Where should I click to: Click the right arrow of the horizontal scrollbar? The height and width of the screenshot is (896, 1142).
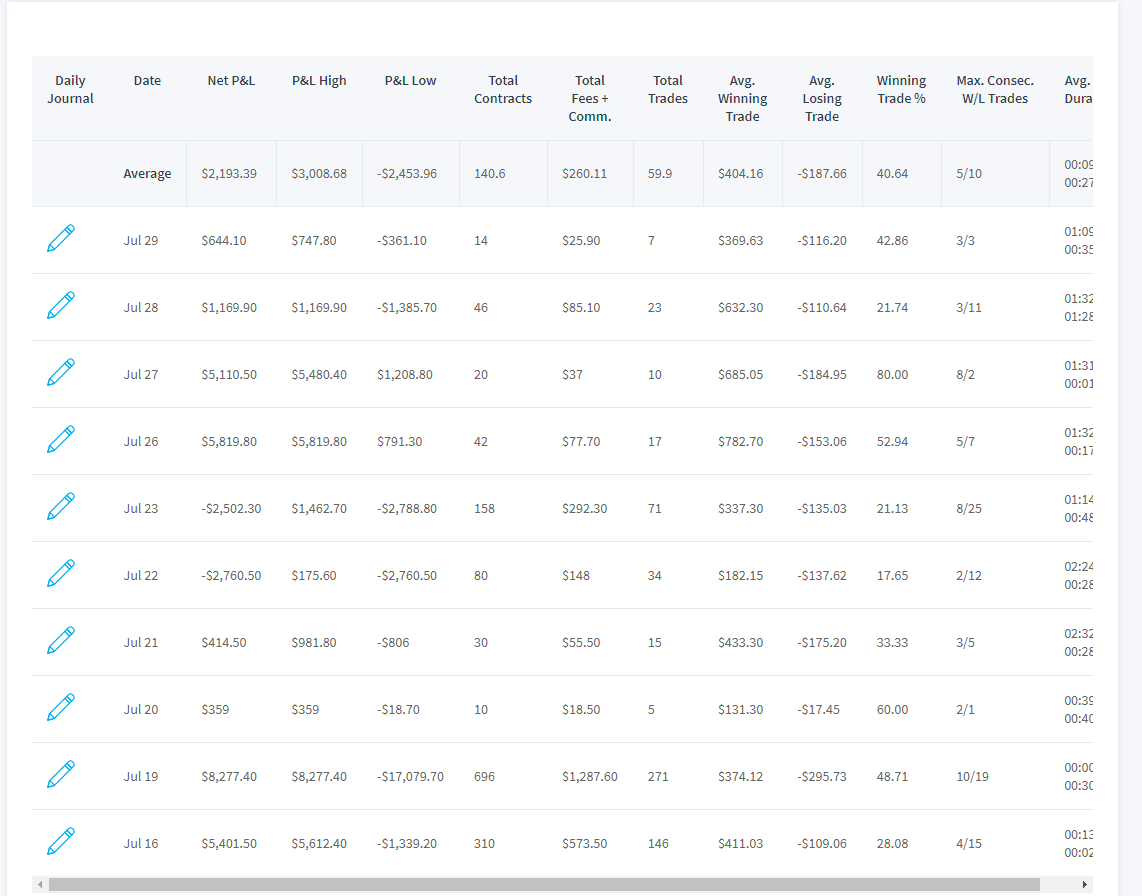(x=1084, y=884)
